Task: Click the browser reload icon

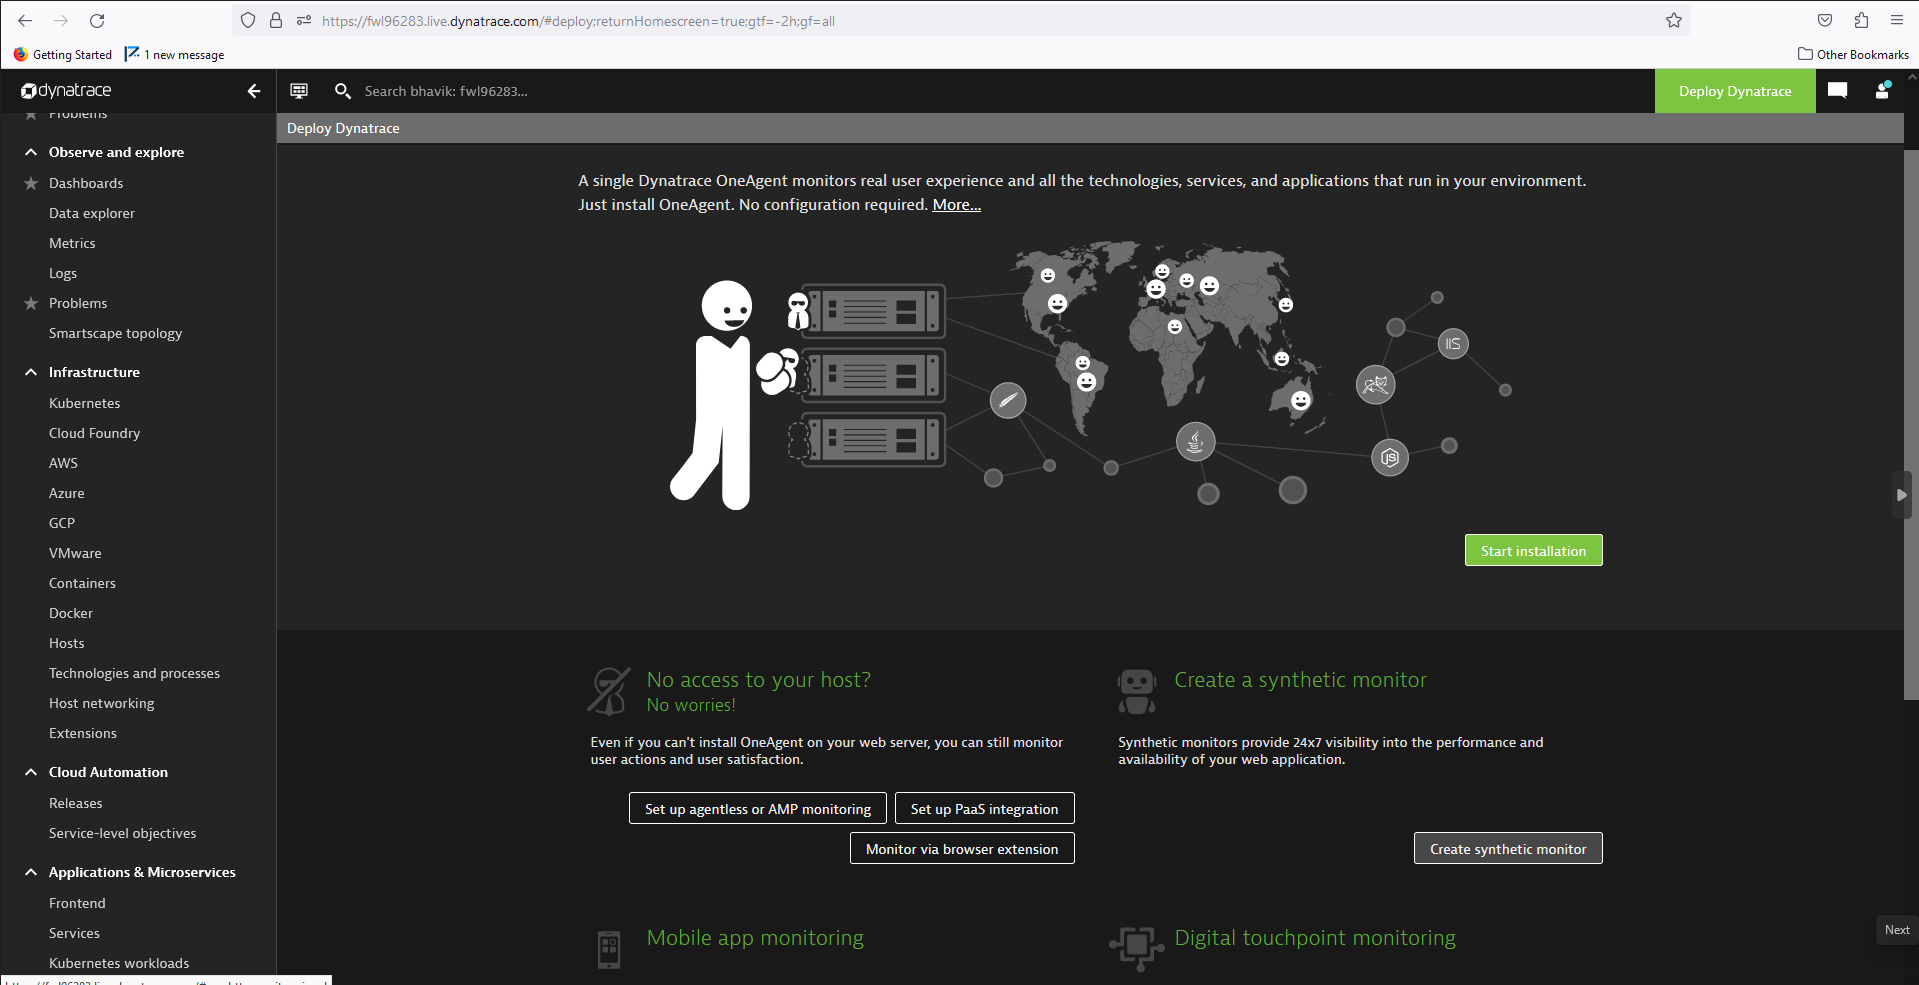Action: point(97,20)
